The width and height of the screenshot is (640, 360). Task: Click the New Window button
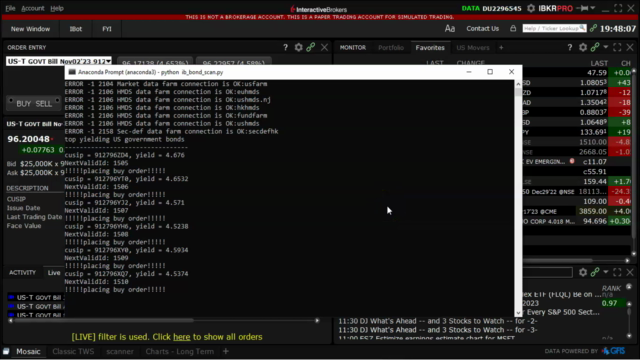[30, 29]
